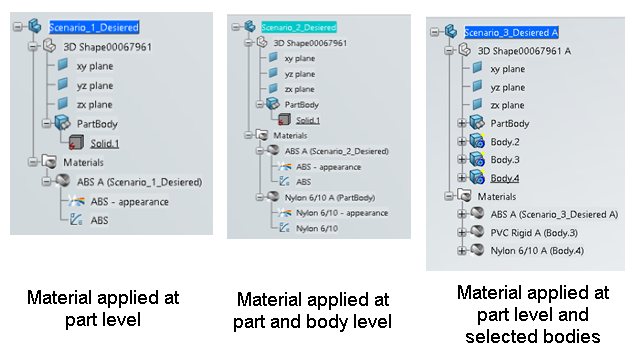Click the 3D Shape00067961 A representation icon
Image resolution: width=640 pixels, height=360 pixels.
464,51
